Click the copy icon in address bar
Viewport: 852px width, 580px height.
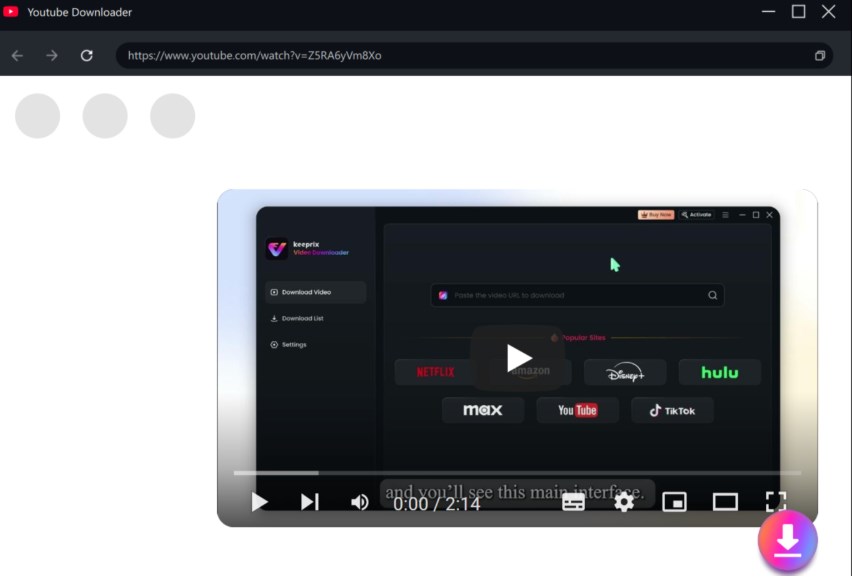point(819,55)
